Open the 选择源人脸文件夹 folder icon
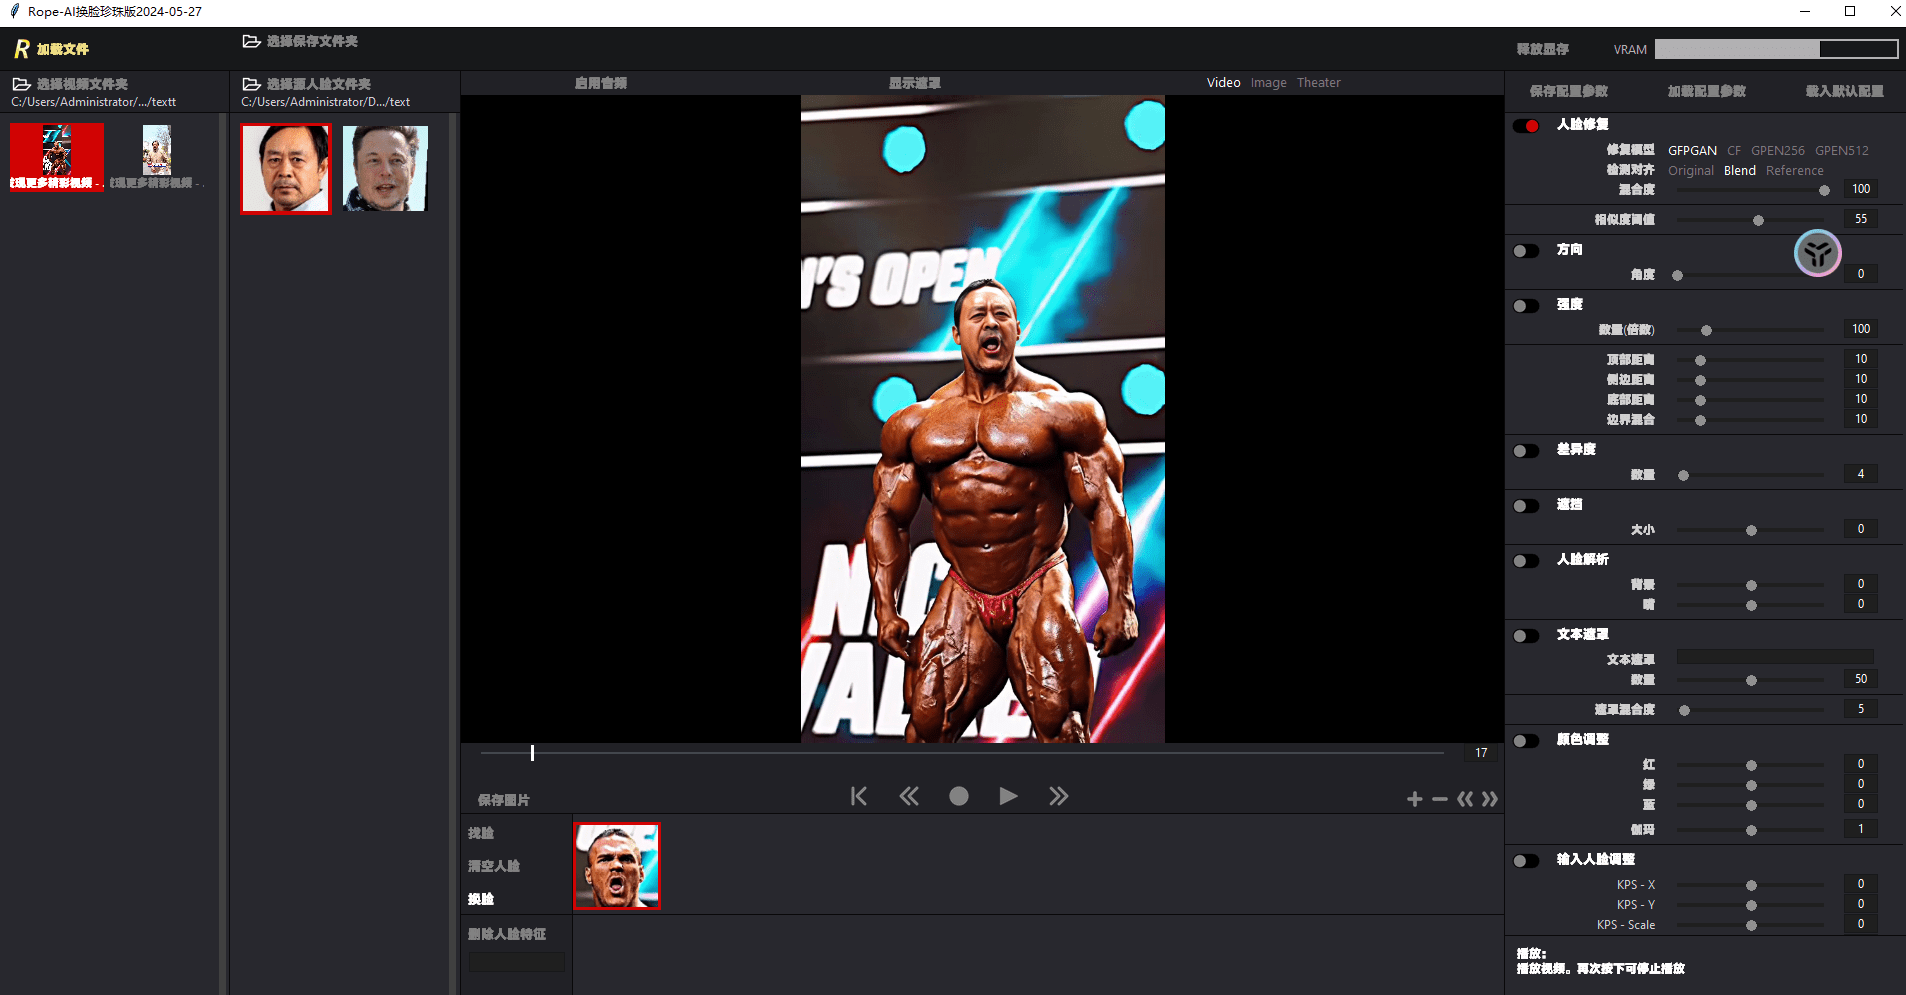The height and width of the screenshot is (995, 1906). coord(251,84)
